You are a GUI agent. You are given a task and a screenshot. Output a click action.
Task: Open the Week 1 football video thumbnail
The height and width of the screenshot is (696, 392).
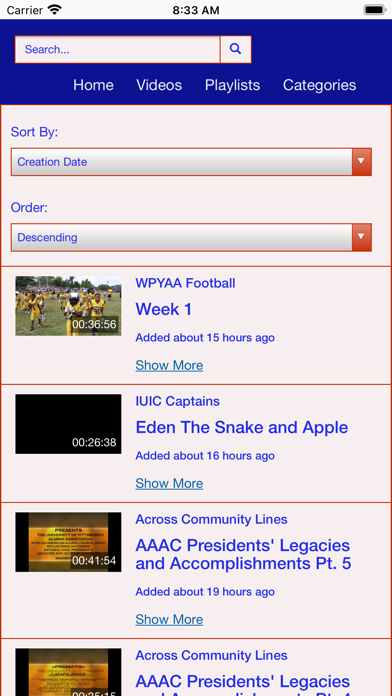tap(68, 306)
